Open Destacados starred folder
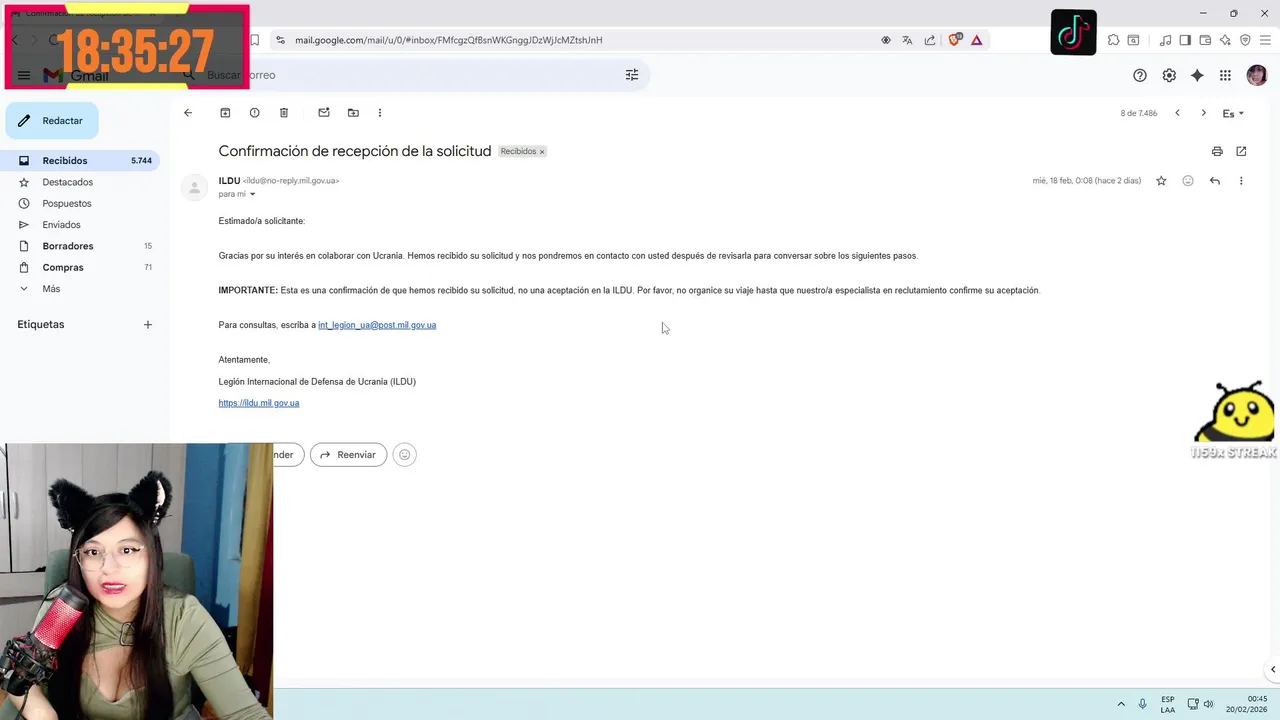The width and height of the screenshot is (1280, 720). (x=67, y=182)
